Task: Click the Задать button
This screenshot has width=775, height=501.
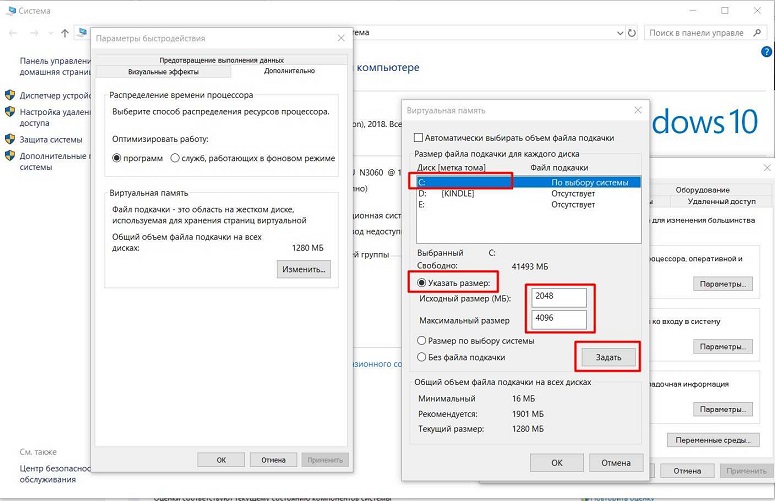Action: coord(608,357)
